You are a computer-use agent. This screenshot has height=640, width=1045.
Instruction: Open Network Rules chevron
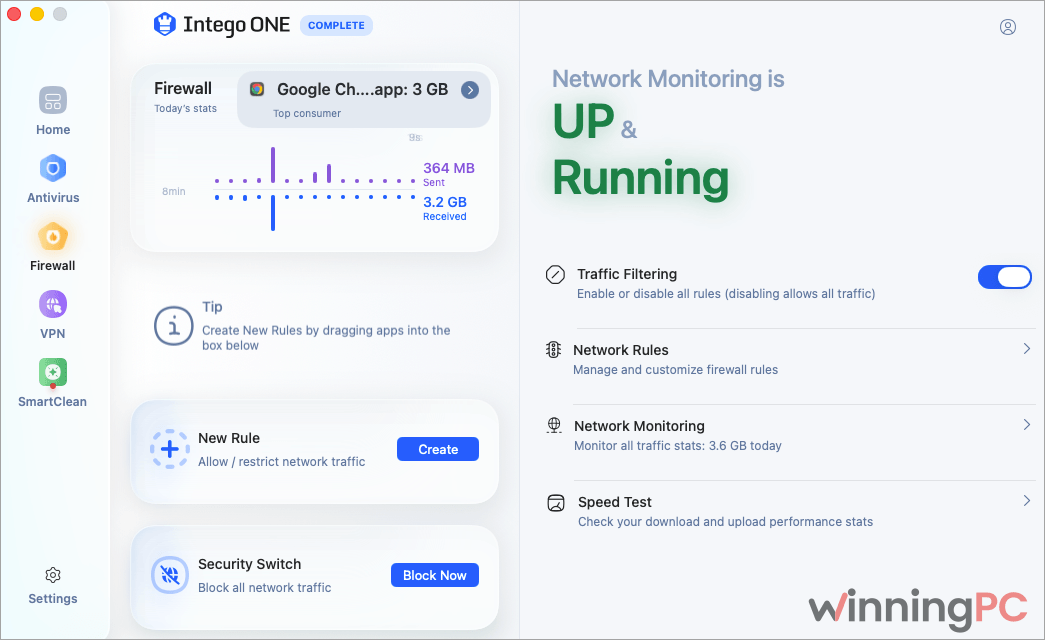coord(1026,349)
